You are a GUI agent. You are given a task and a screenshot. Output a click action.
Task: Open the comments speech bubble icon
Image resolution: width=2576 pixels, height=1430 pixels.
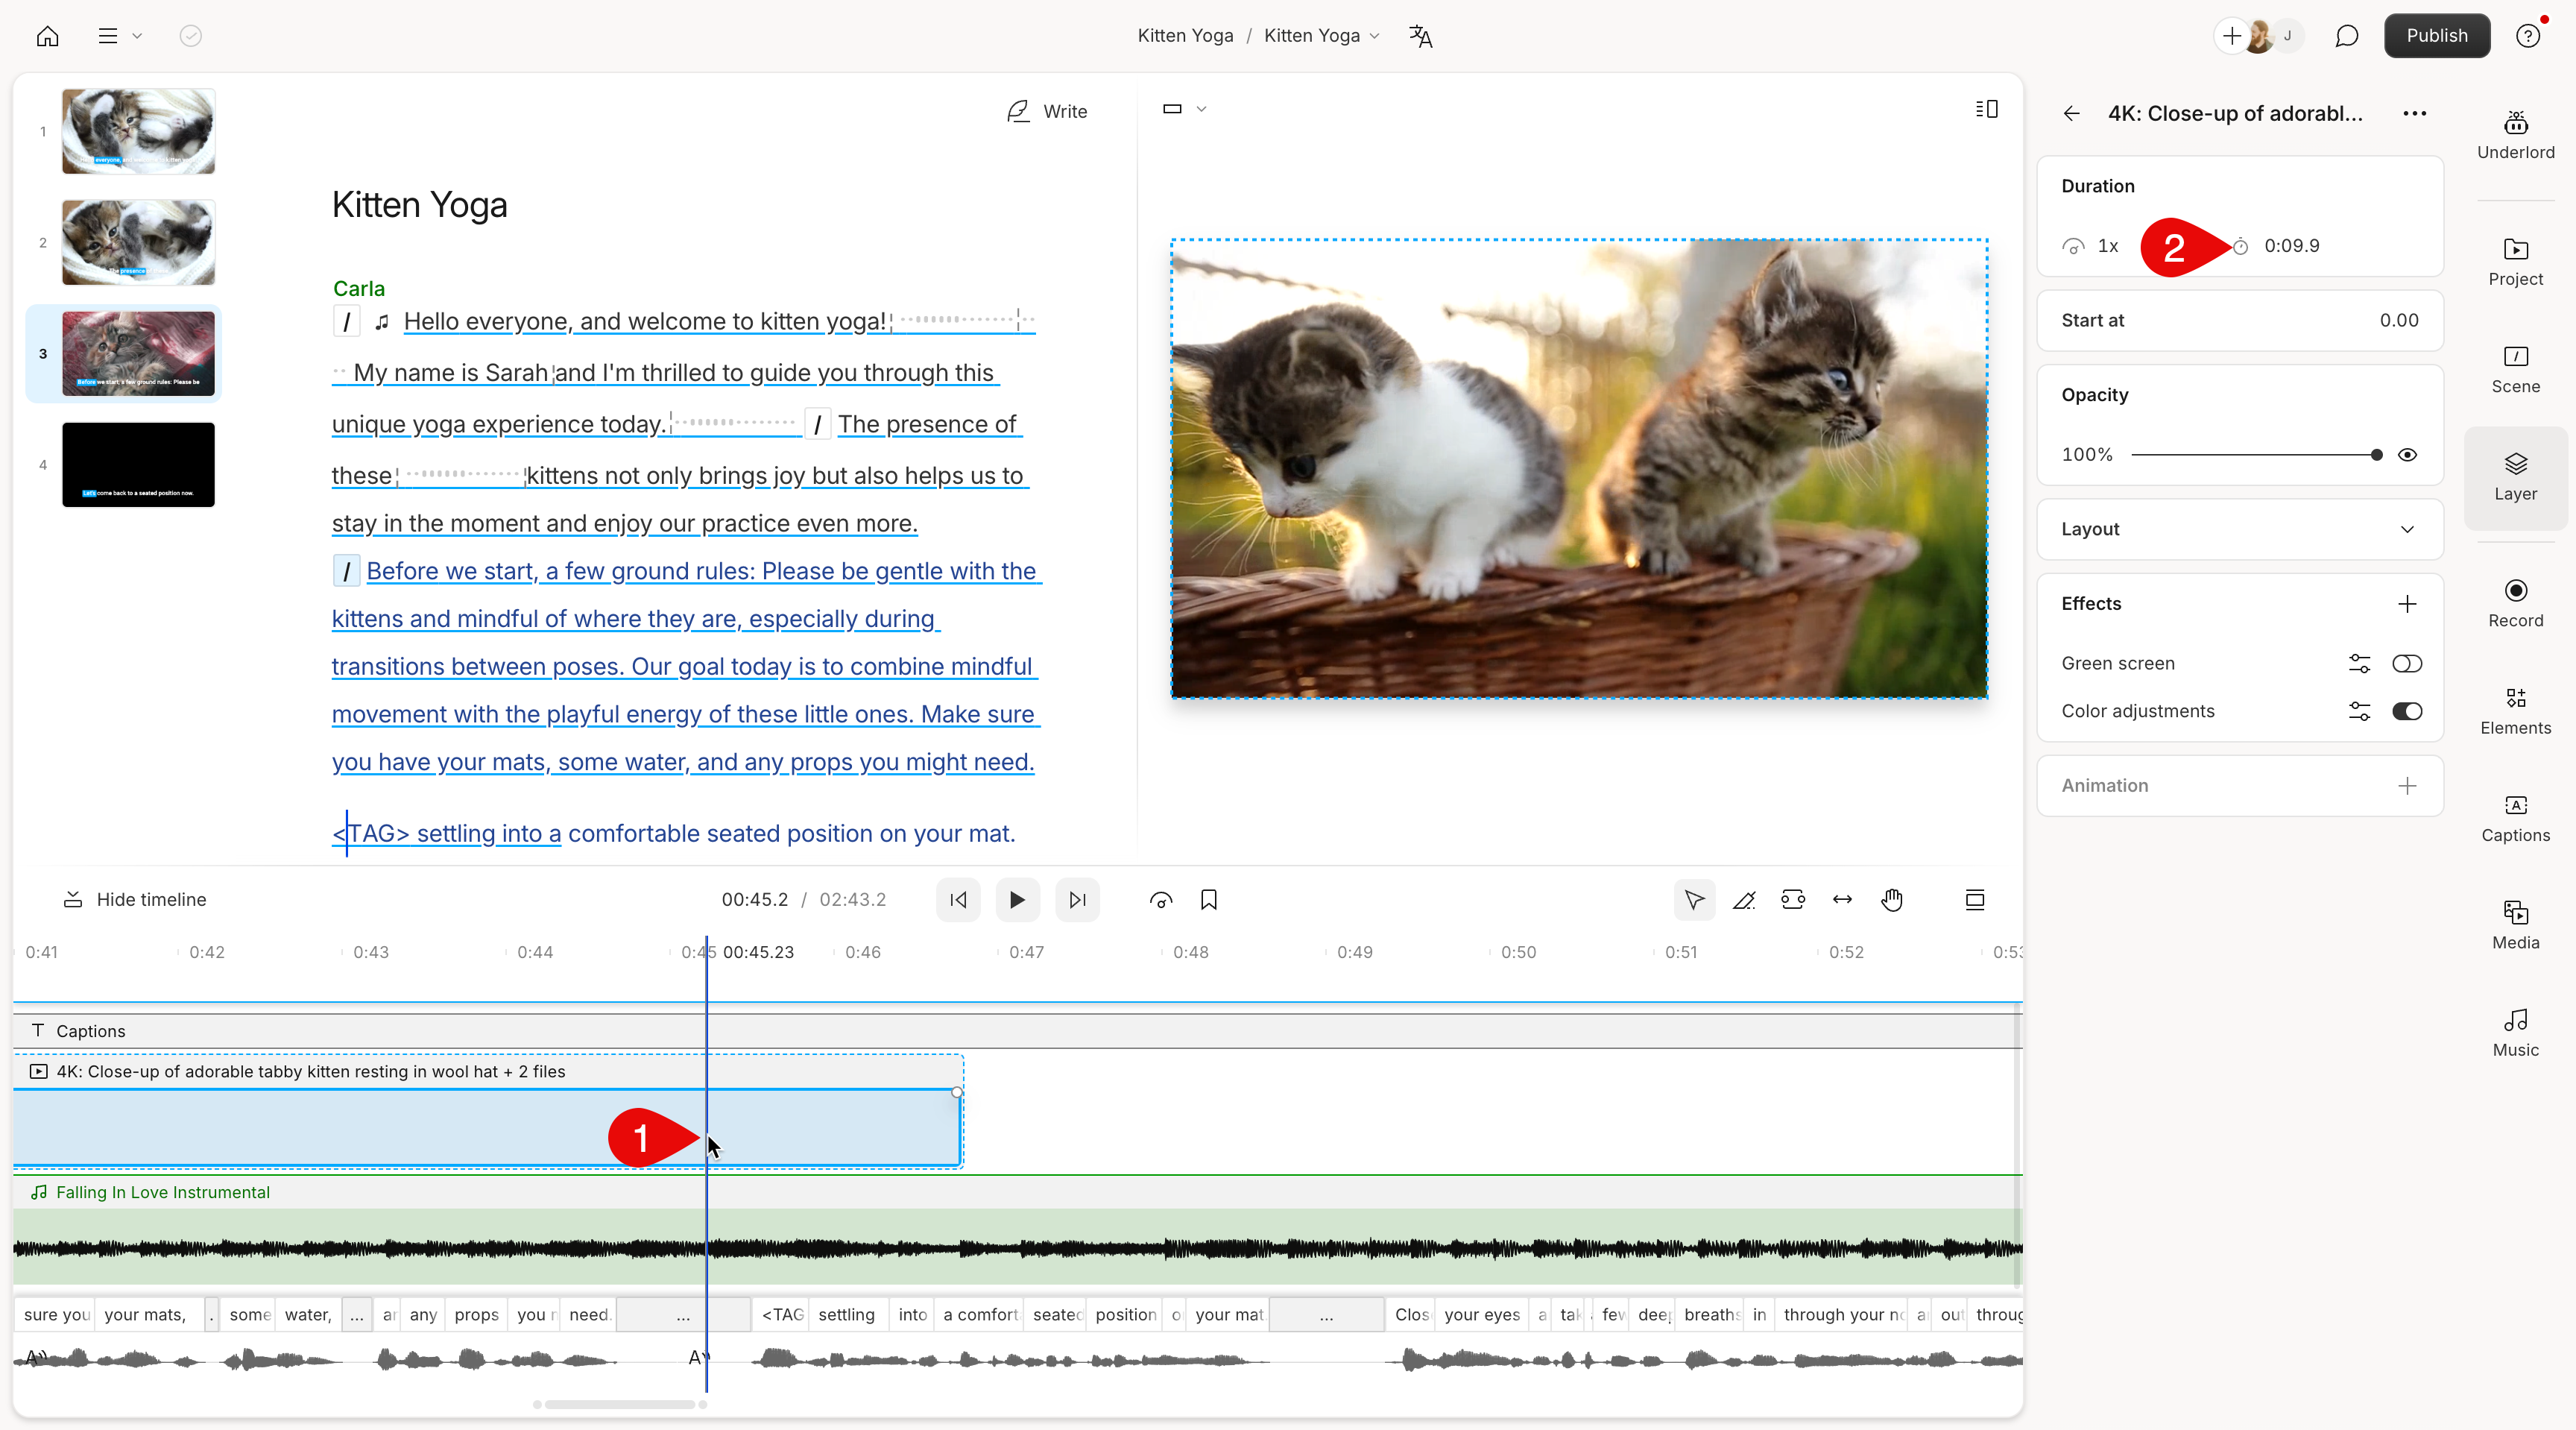[2346, 36]
